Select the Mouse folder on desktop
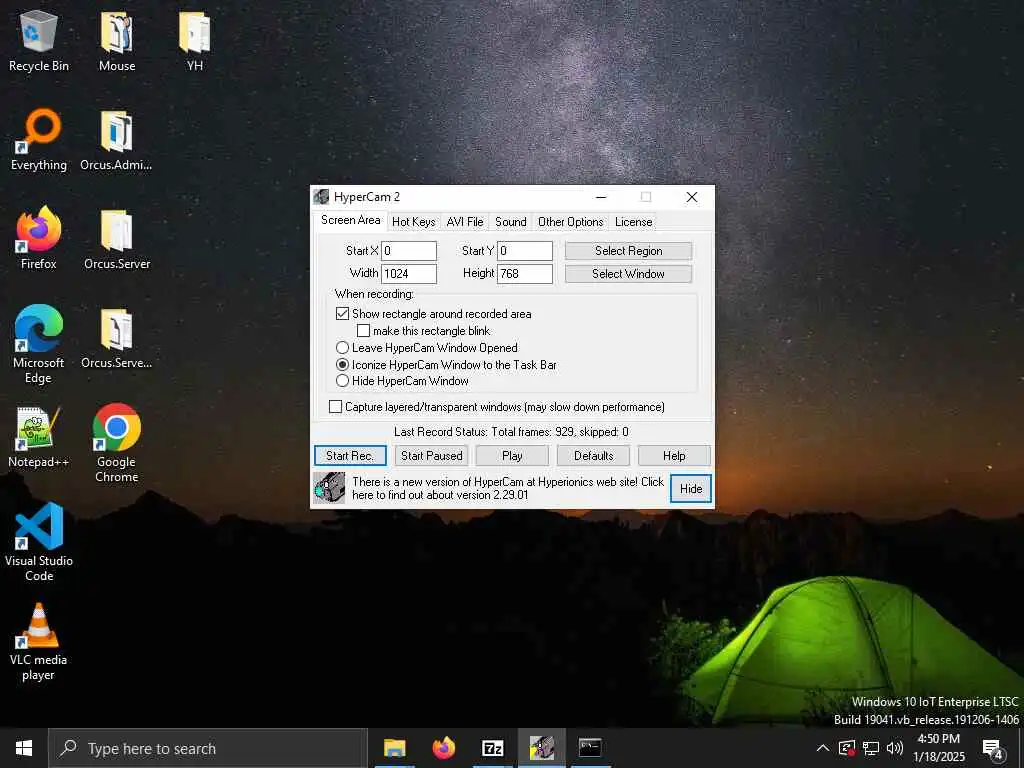Image resolution: width=1024 pixels, height=768 pixels. coord(117,40)
